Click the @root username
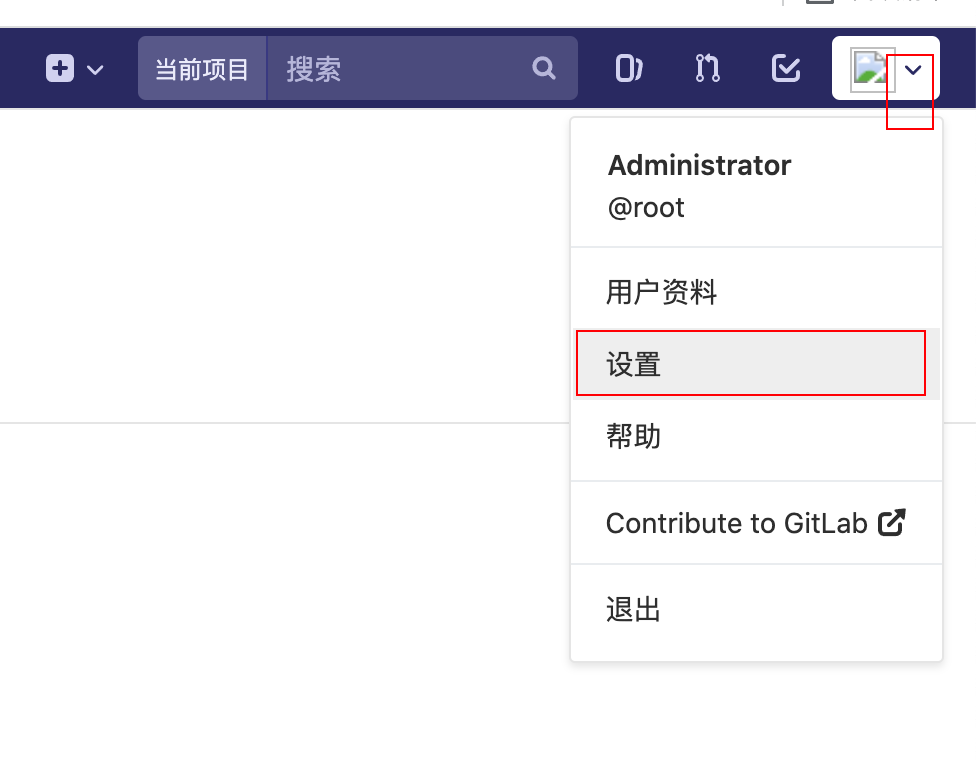The image size is (976, 760). 644,208
